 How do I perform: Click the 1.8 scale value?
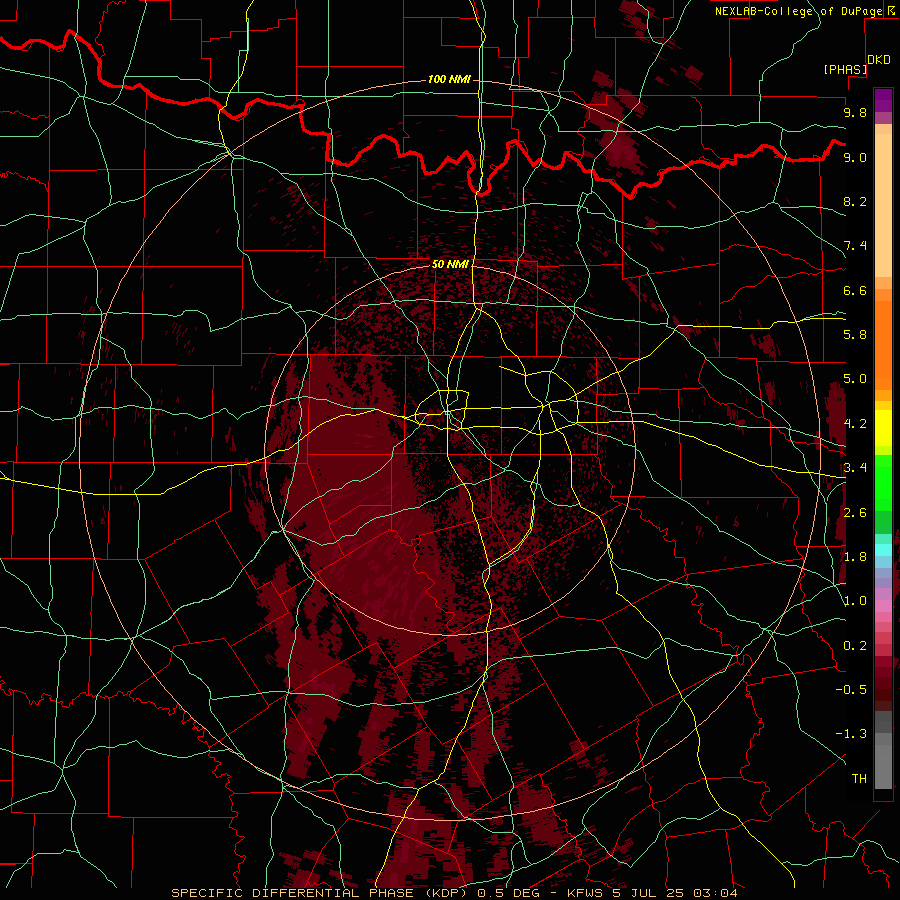click(855, 557)
